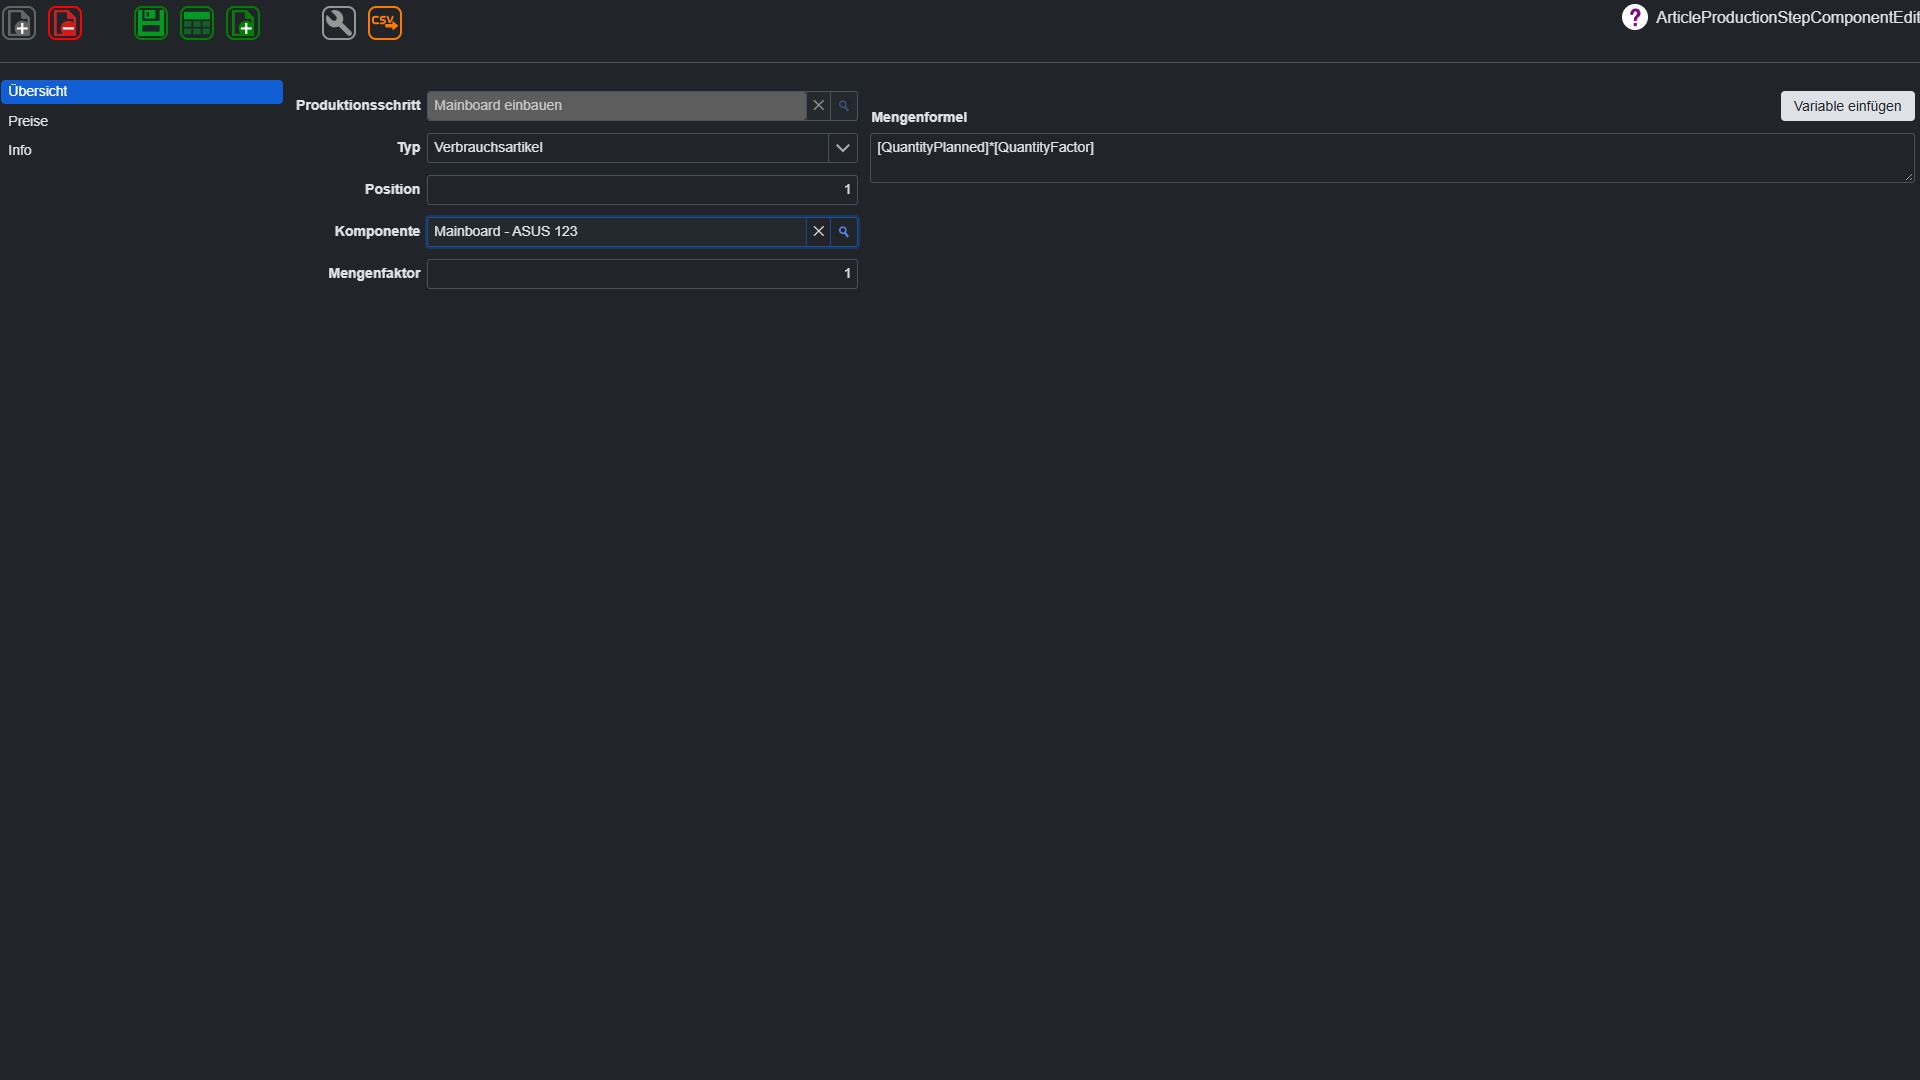Click the Mengenfaktor label
The height and width of the screenshot is (1080, 1920).
click(374, 274)
